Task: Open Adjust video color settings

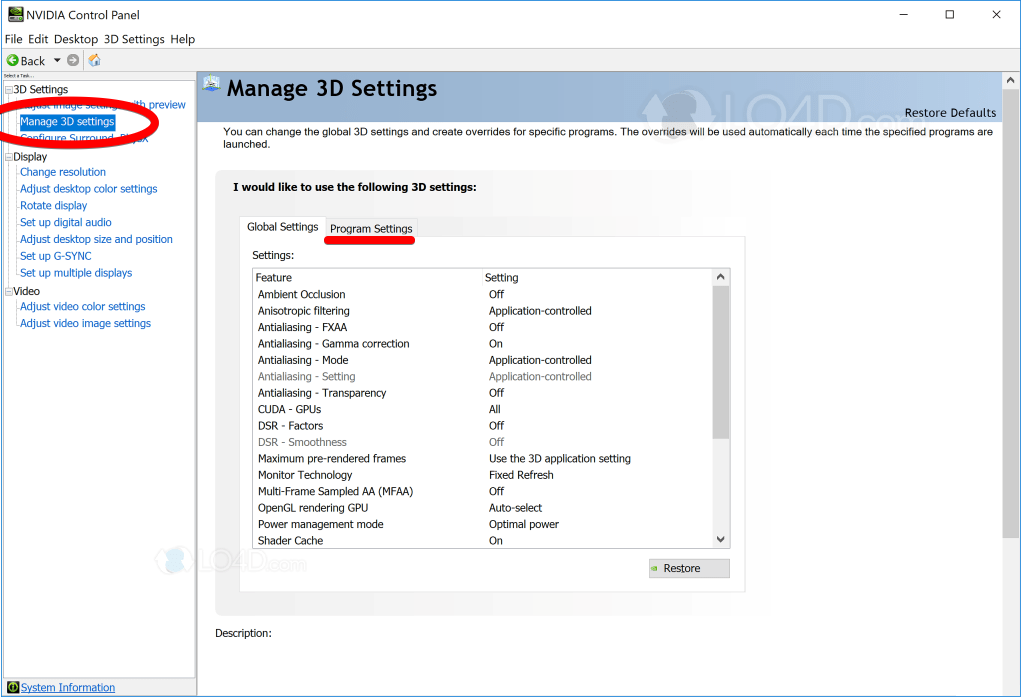Action: click(x=83, y=307)
